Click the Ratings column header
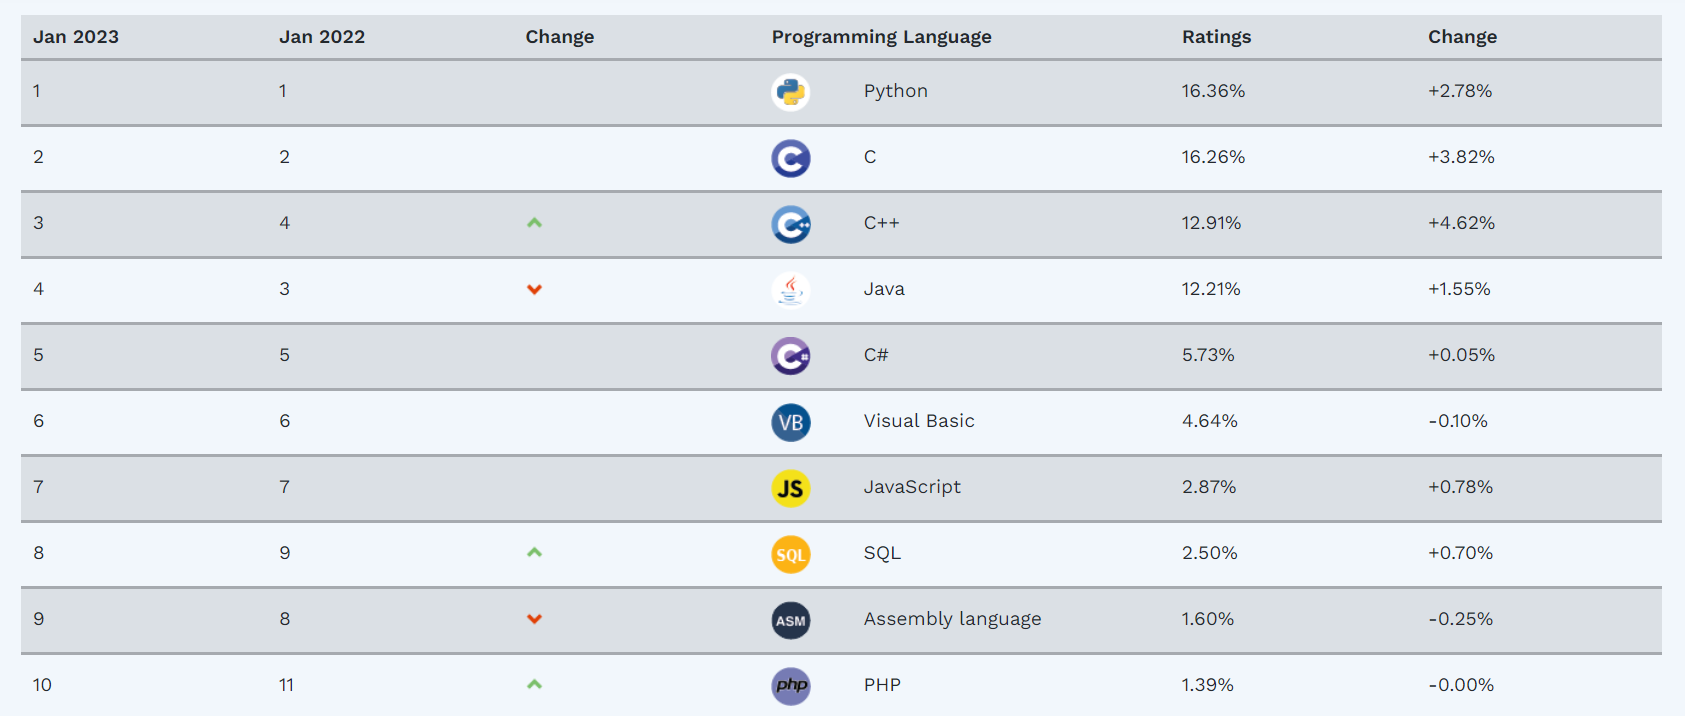1685x716 pixels. pos(1216,37)
